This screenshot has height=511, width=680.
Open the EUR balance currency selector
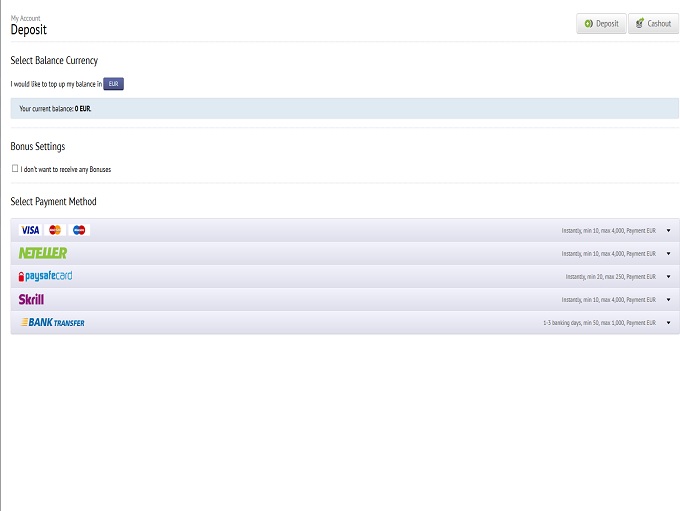(x=113, y=84)
